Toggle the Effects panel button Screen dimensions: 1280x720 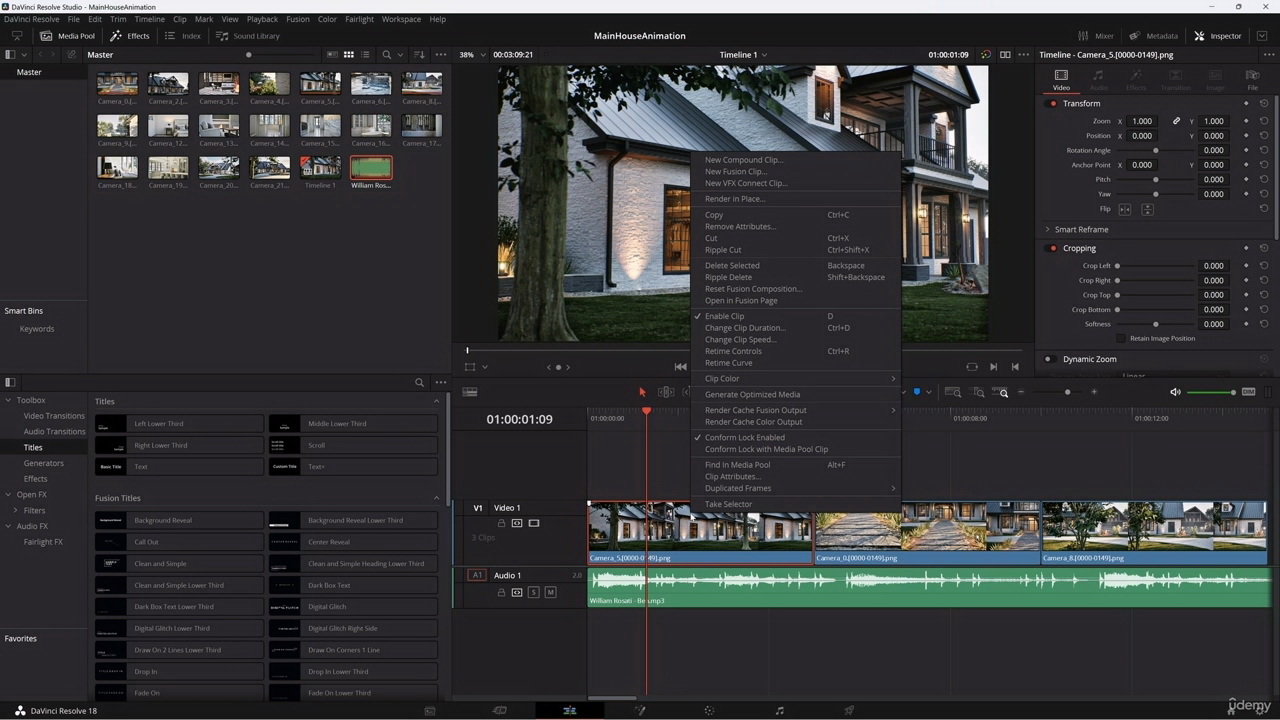(x=130, y=36)
